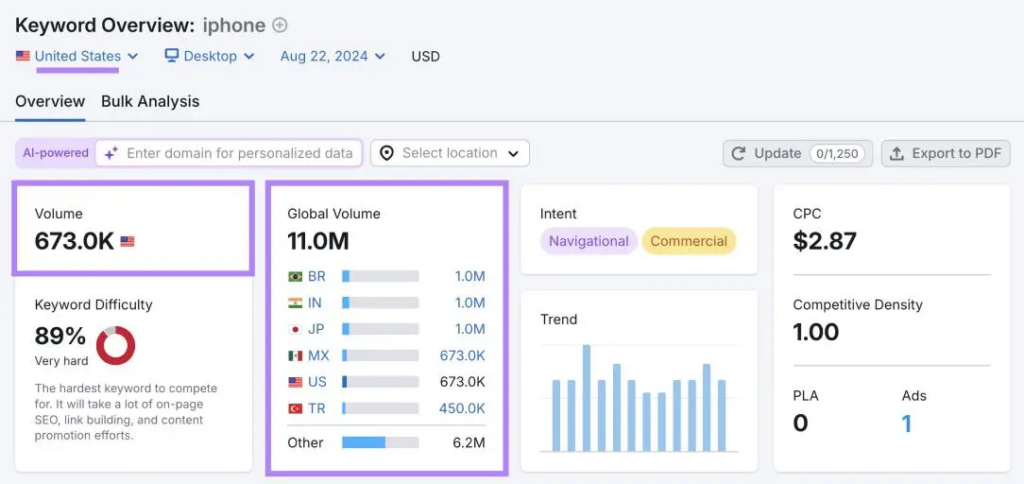This screenshot has height=484, width=1024.
Task: Click the Turkey flag in Global Volume
Action: pyautogui.click(x=295, y=409)
